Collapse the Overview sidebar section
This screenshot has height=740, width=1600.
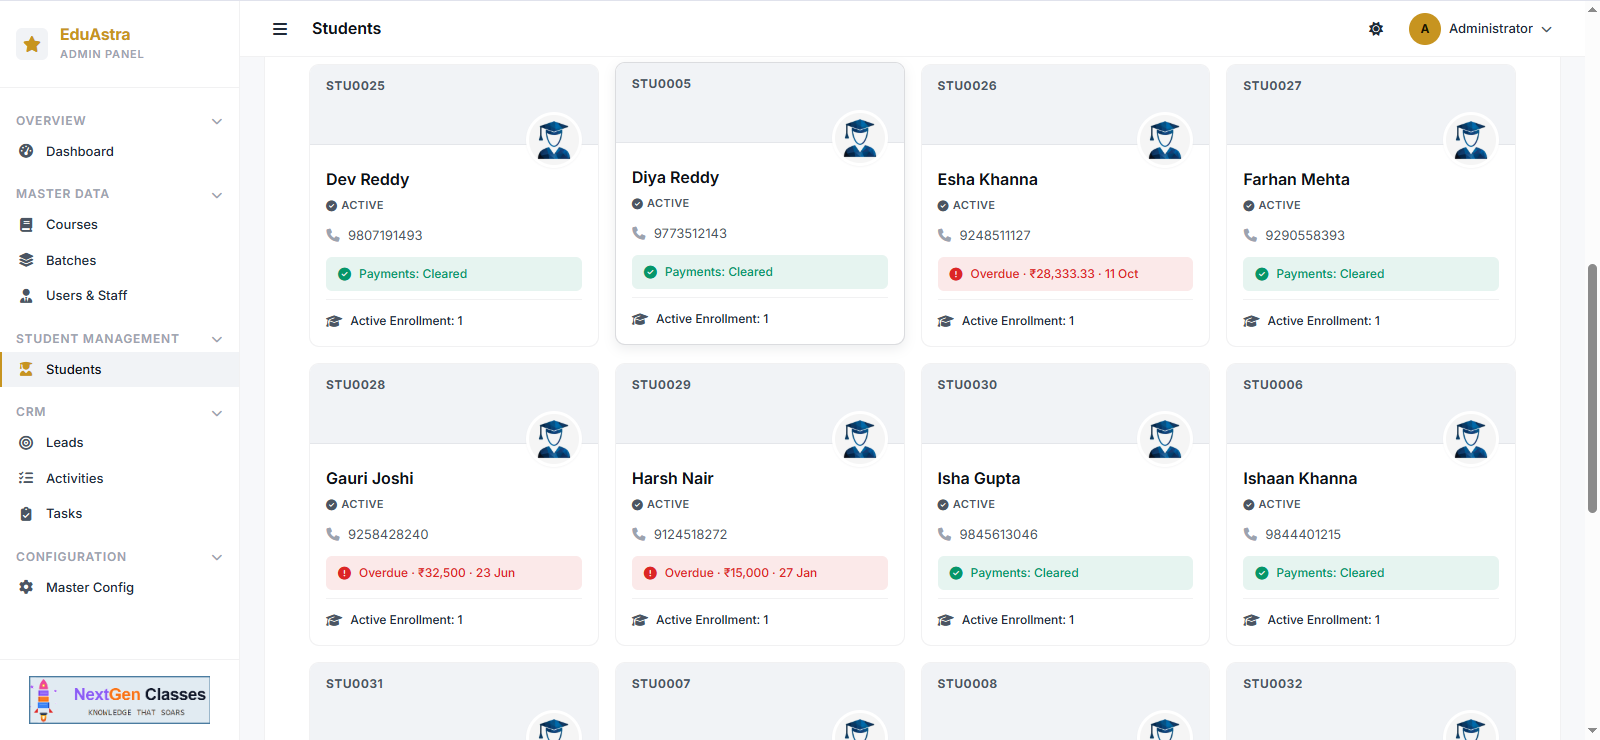pos(217,121)
